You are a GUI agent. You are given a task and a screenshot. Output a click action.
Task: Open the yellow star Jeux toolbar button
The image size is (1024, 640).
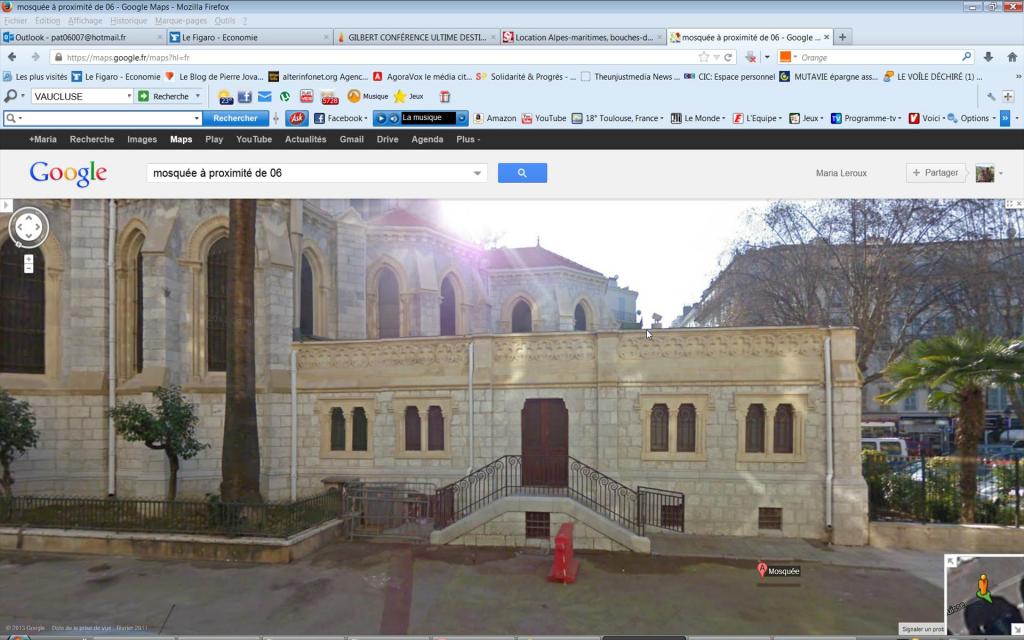click(x=409, y=97)
